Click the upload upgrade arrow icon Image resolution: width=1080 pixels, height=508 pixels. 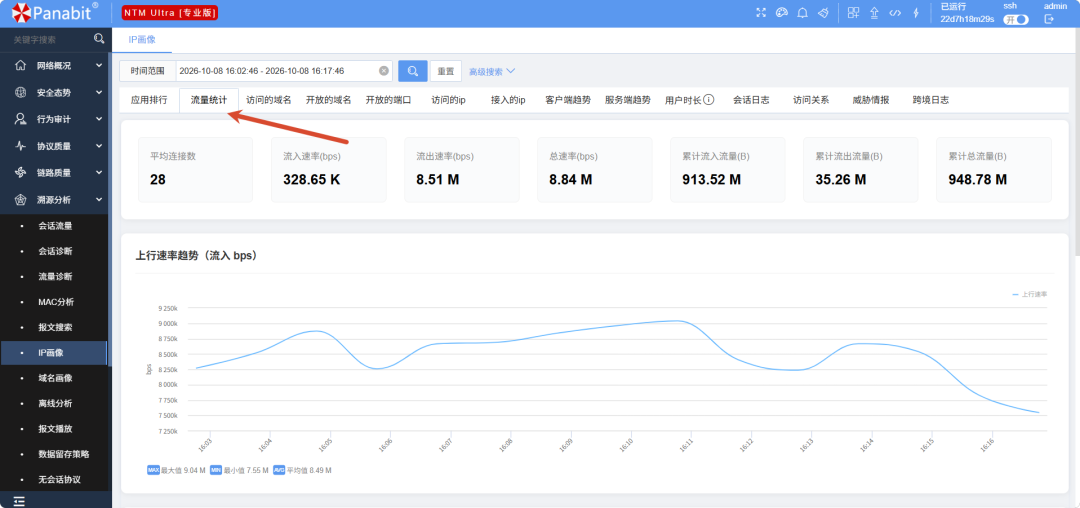tap(875, 12)
